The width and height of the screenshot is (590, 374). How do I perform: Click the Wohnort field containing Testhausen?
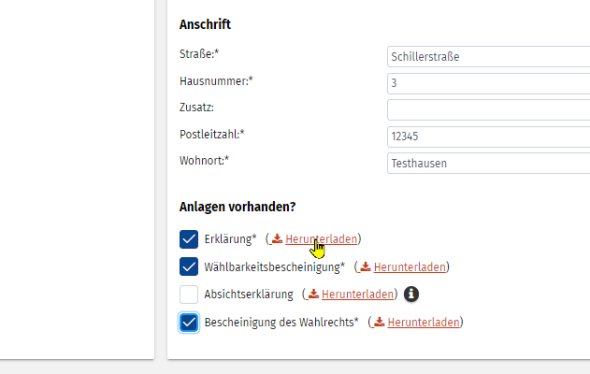tap(488, 163)
